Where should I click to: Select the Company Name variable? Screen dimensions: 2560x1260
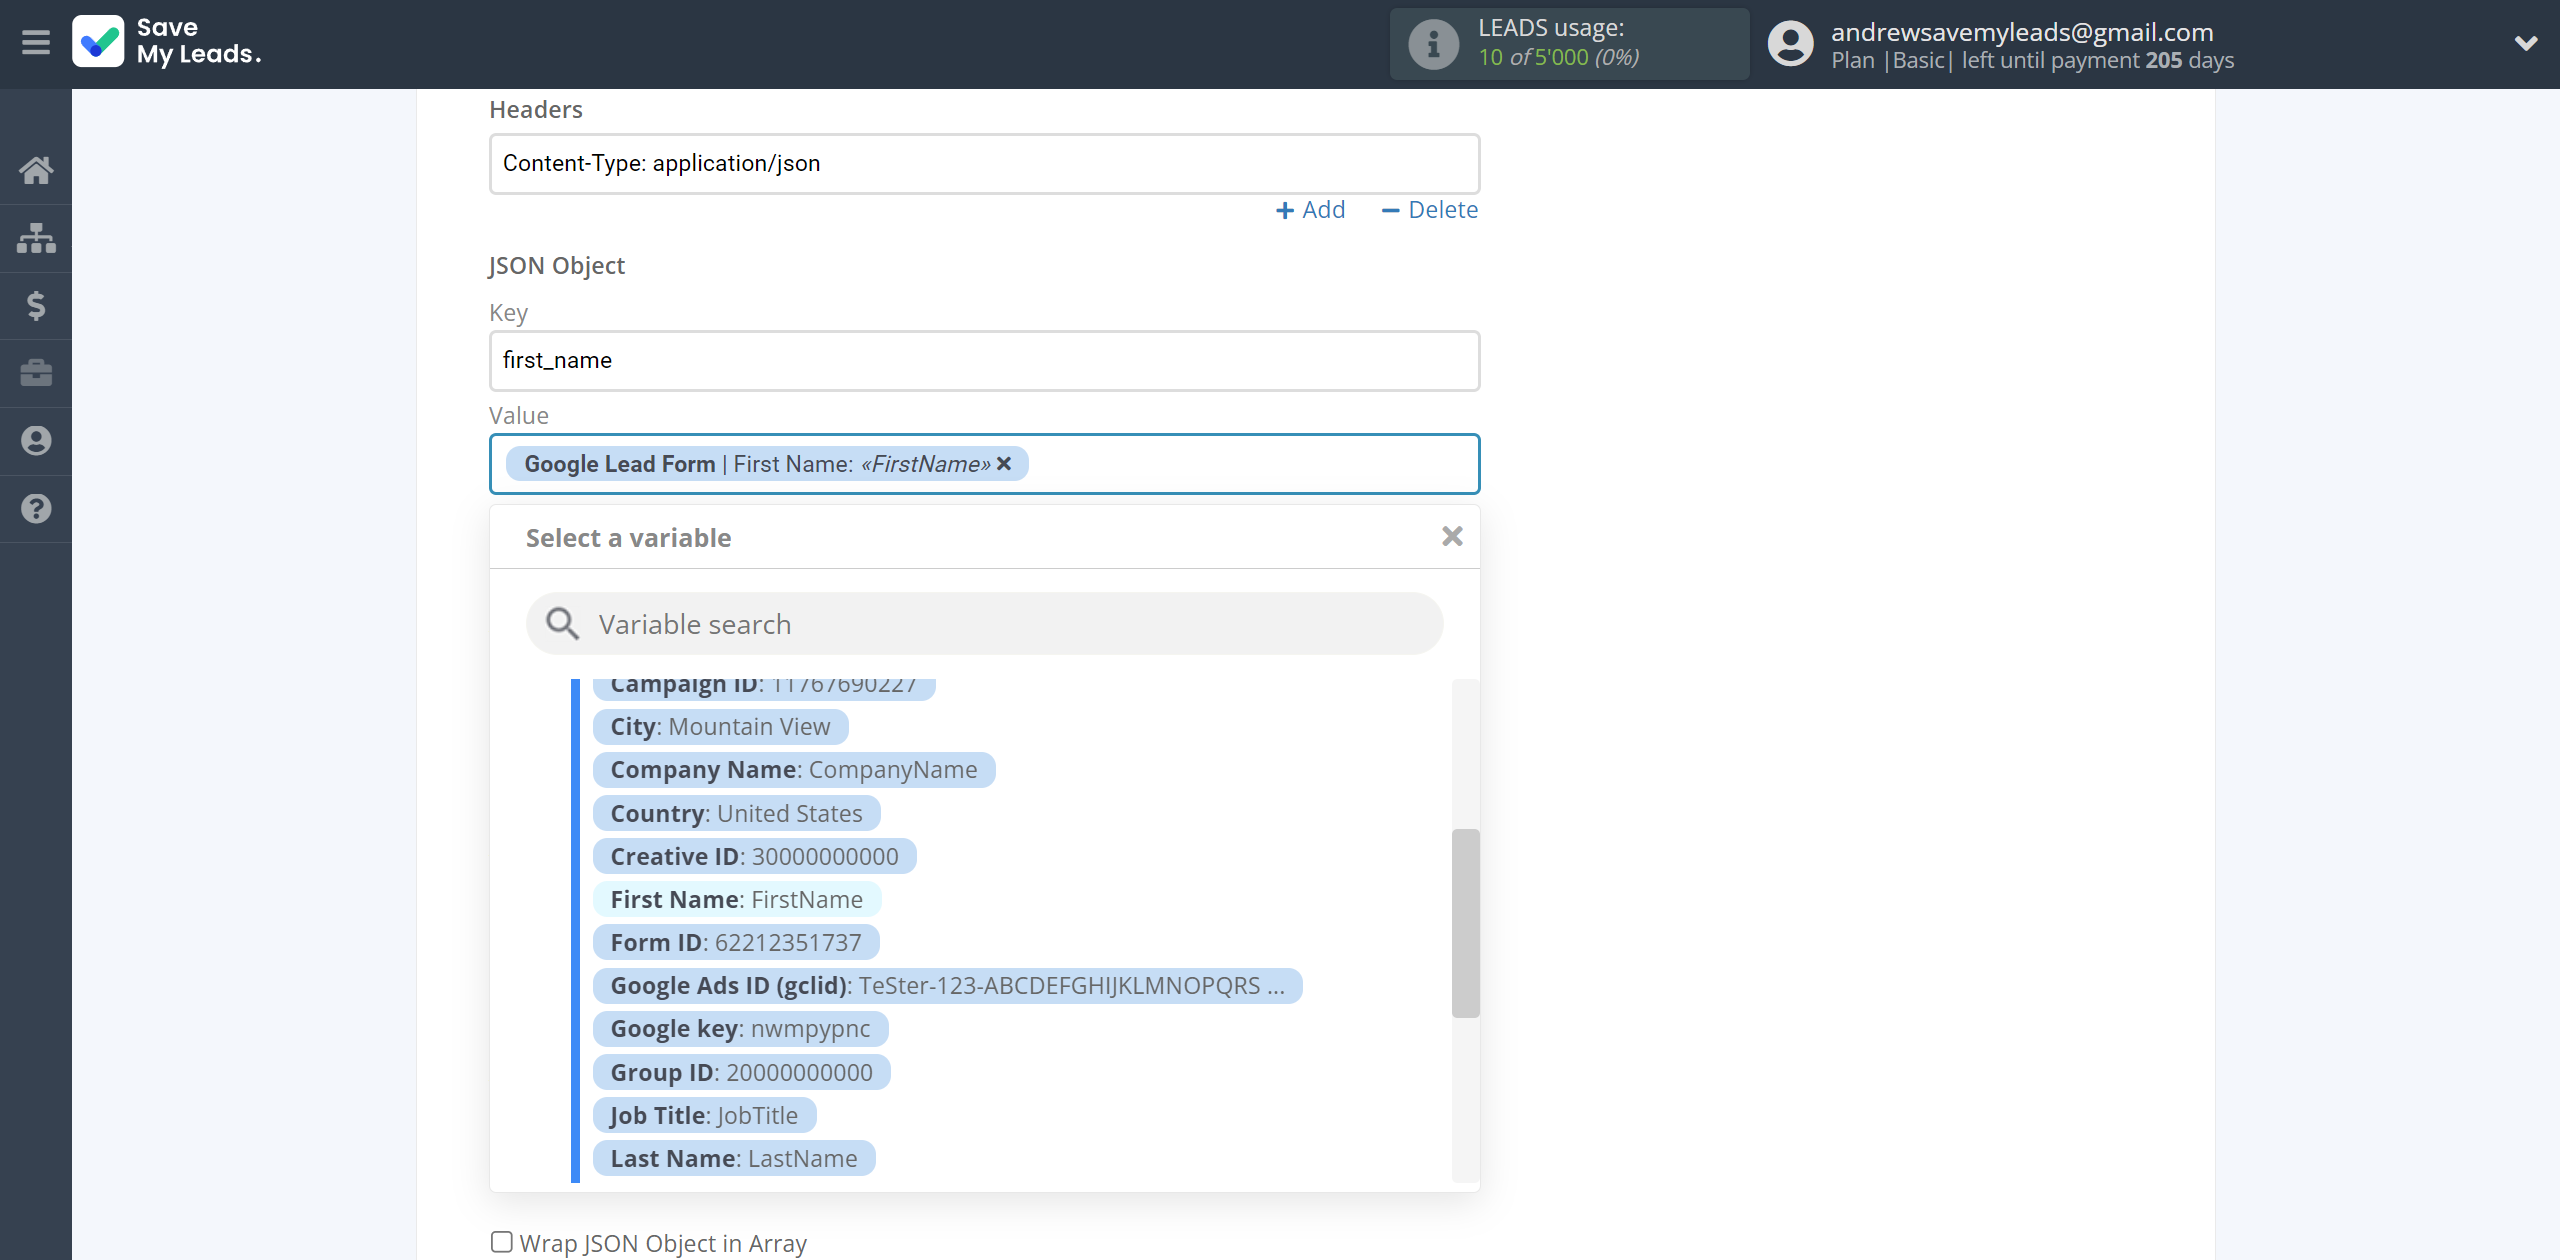794,770
